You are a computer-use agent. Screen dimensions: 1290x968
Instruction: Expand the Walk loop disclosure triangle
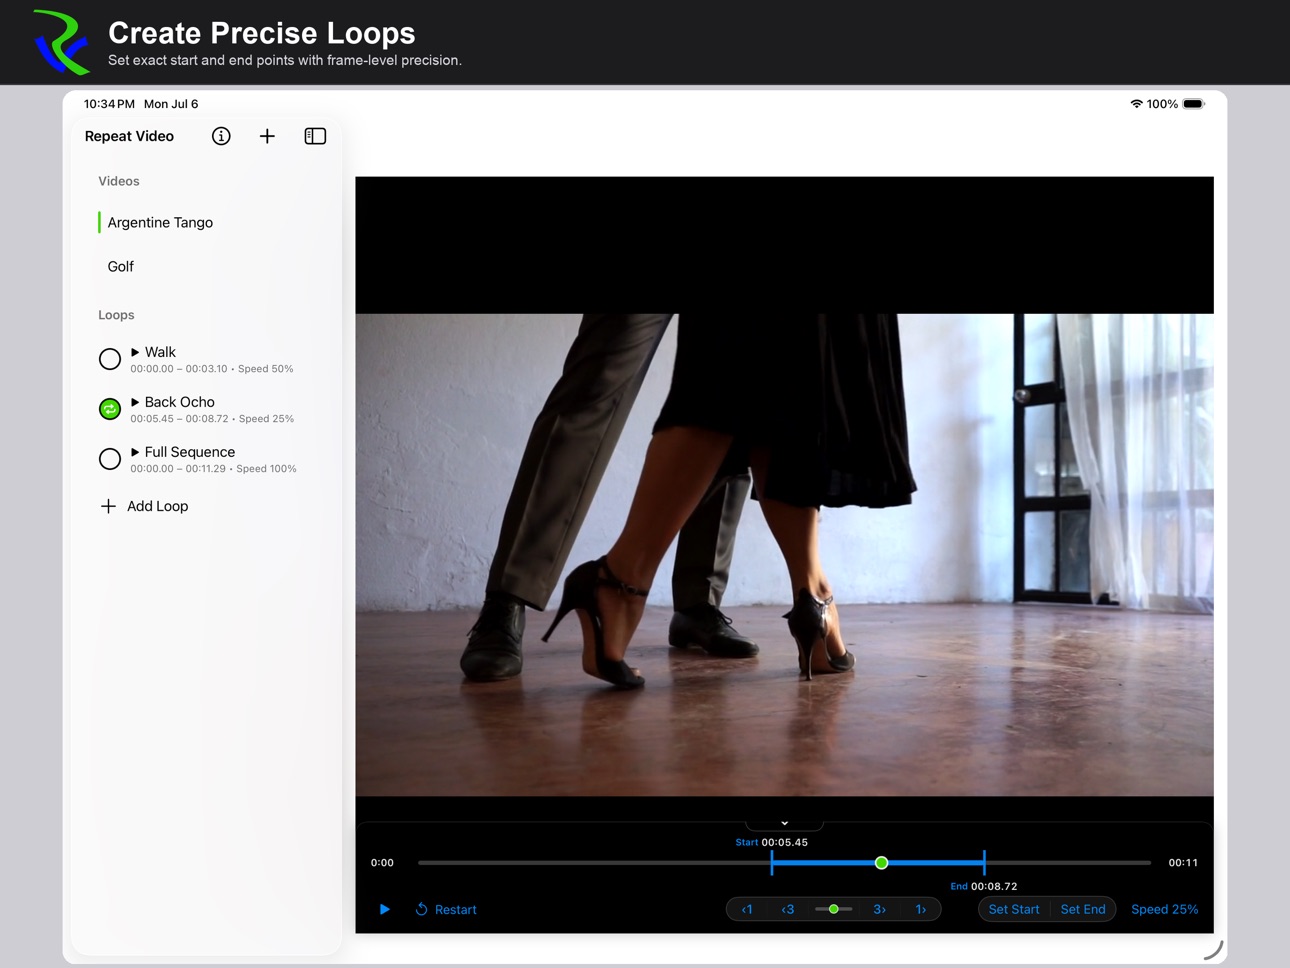(135, 352)
